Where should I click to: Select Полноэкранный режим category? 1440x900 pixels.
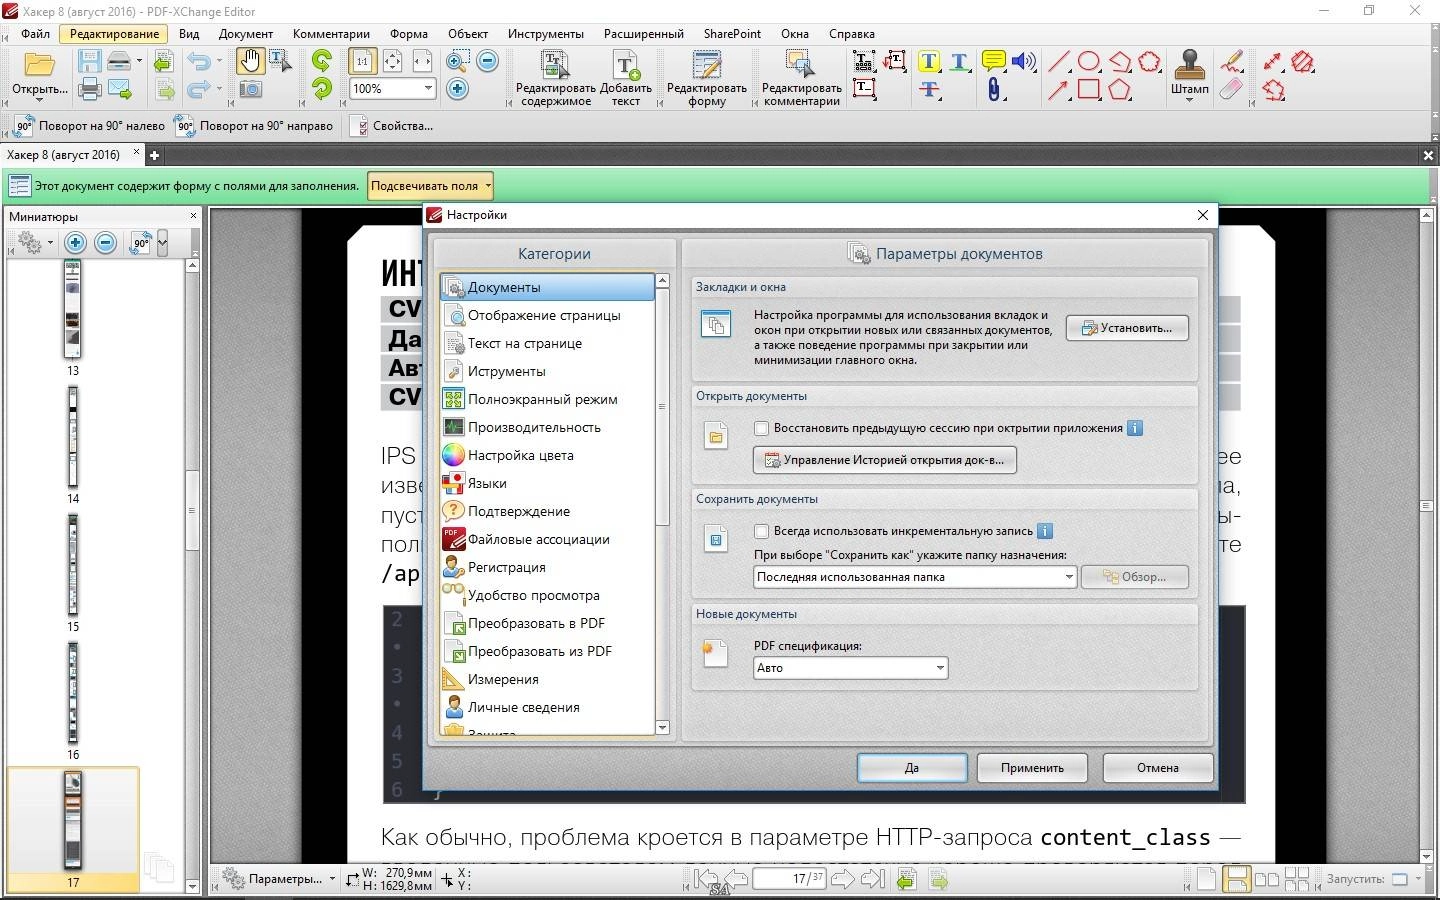pyautogui.click(x=547, y=399)
